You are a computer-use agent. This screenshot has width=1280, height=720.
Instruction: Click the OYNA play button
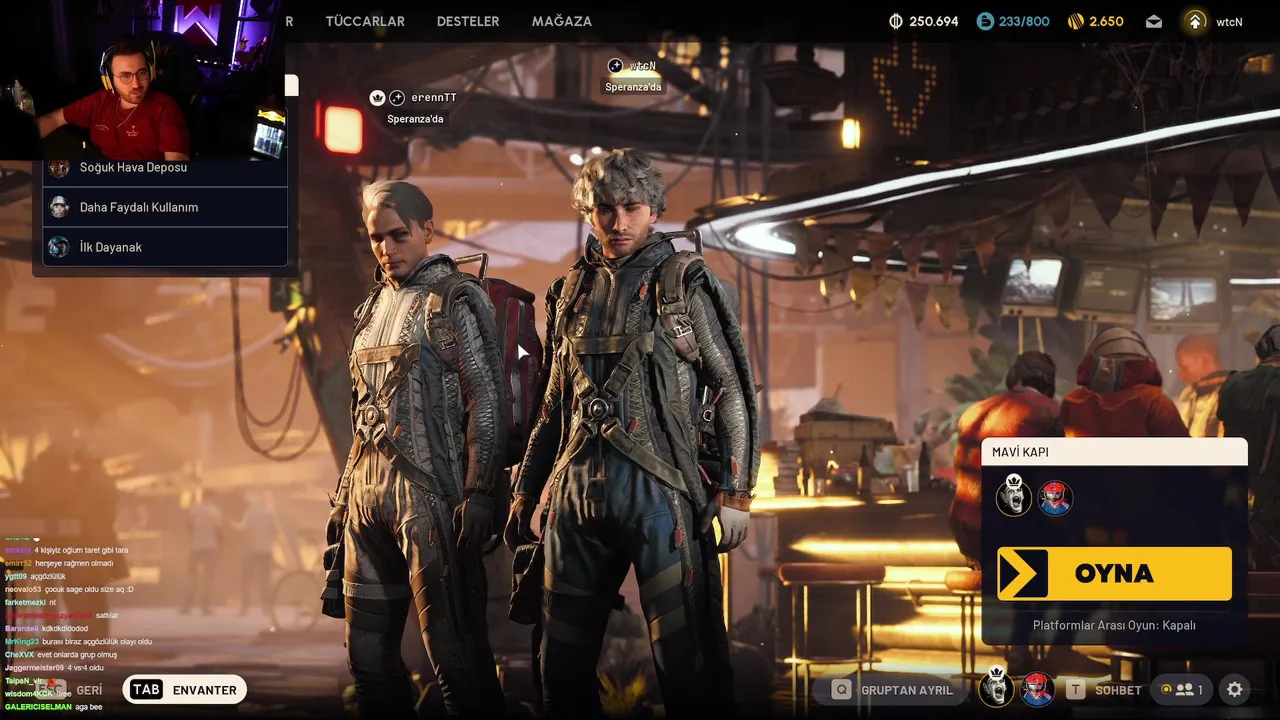point(1114,573)
